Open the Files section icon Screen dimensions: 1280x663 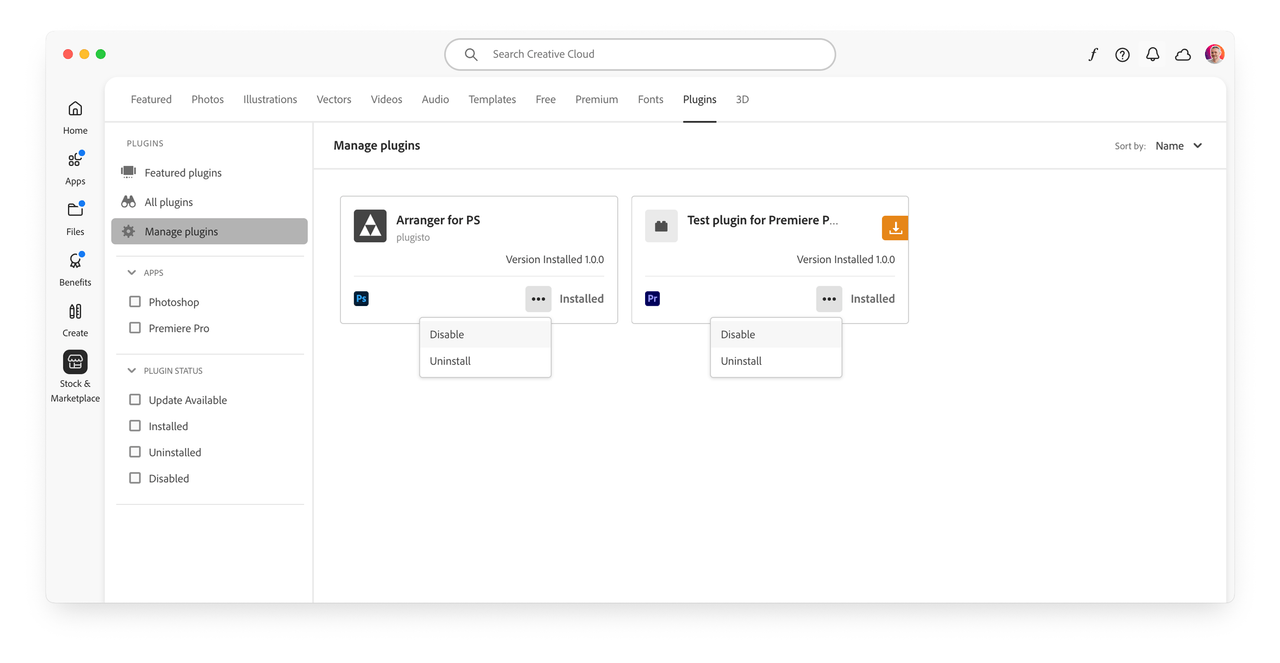tap(75, 211)
